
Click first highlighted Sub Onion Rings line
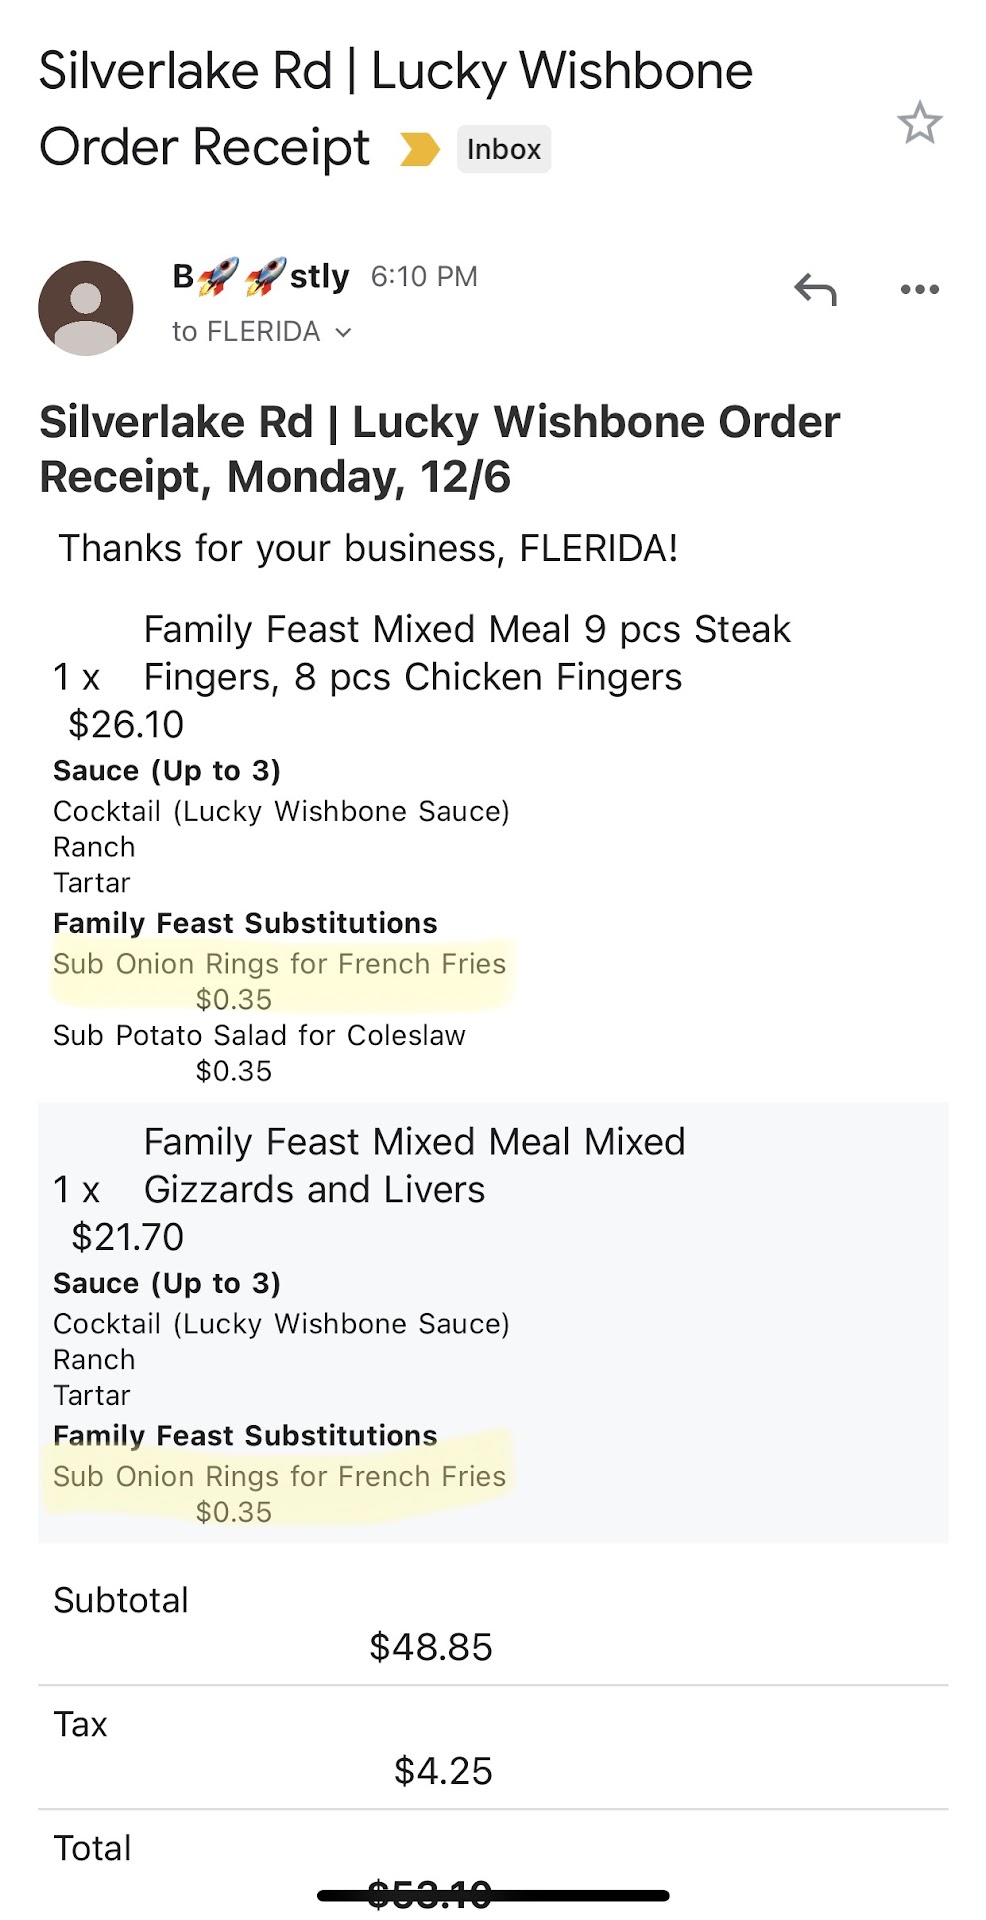[279, 964]
